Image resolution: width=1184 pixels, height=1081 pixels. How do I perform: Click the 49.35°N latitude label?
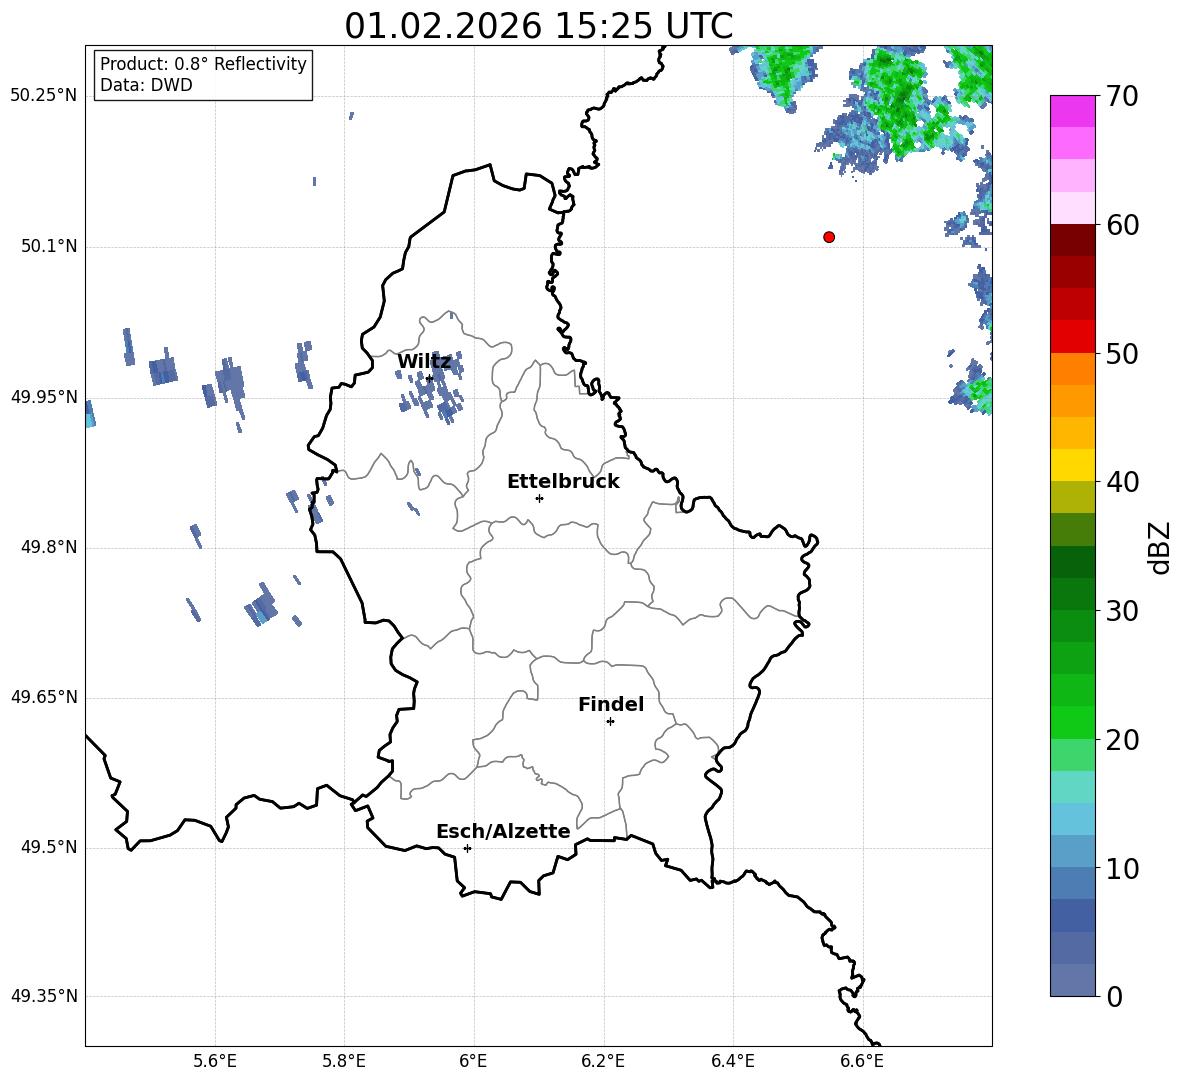pyautogui.click(x=43, y=996)
